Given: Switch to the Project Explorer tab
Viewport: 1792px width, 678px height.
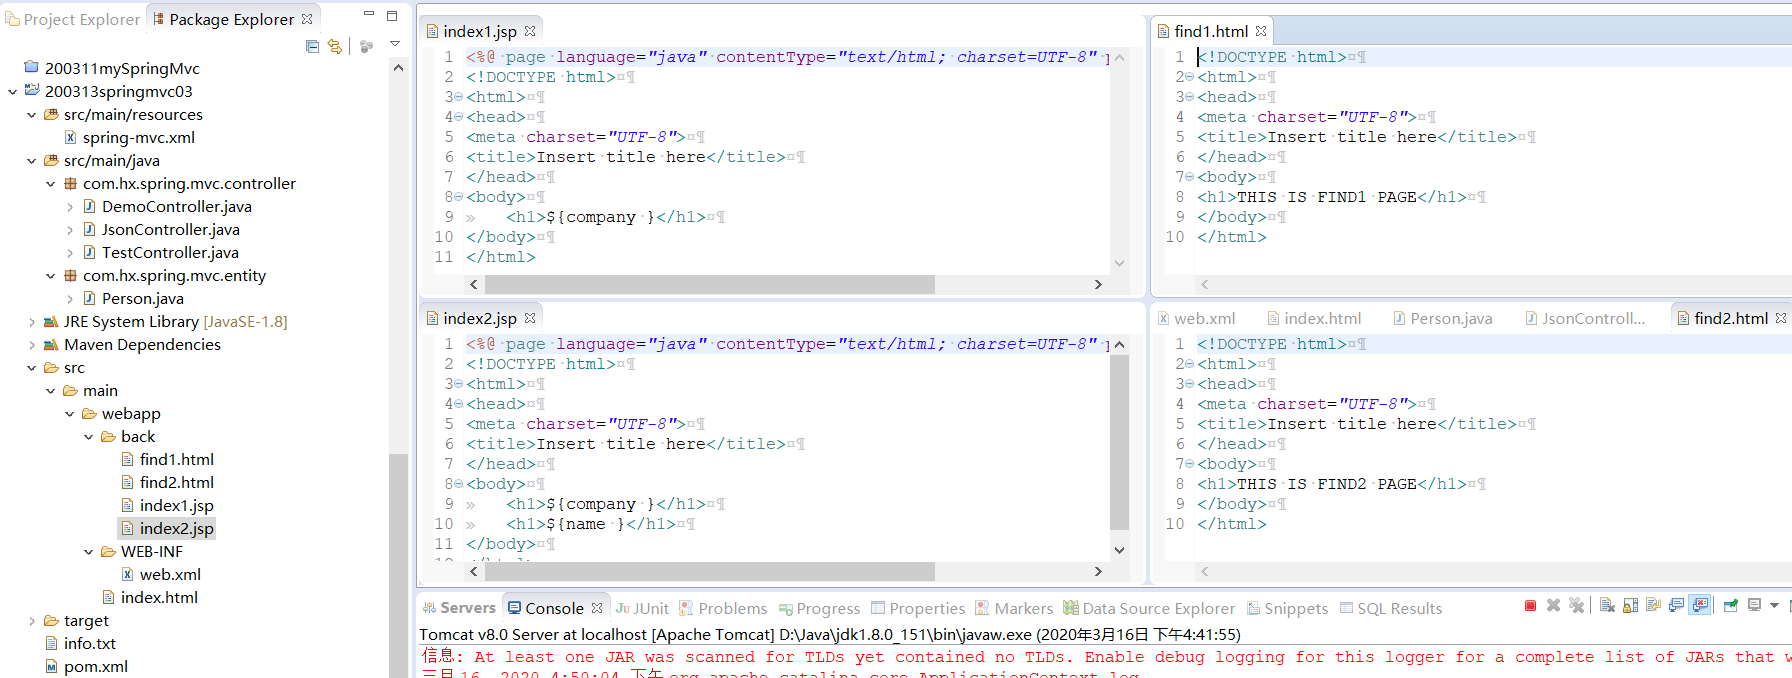Looking at the screenshot, I should 72,19.
